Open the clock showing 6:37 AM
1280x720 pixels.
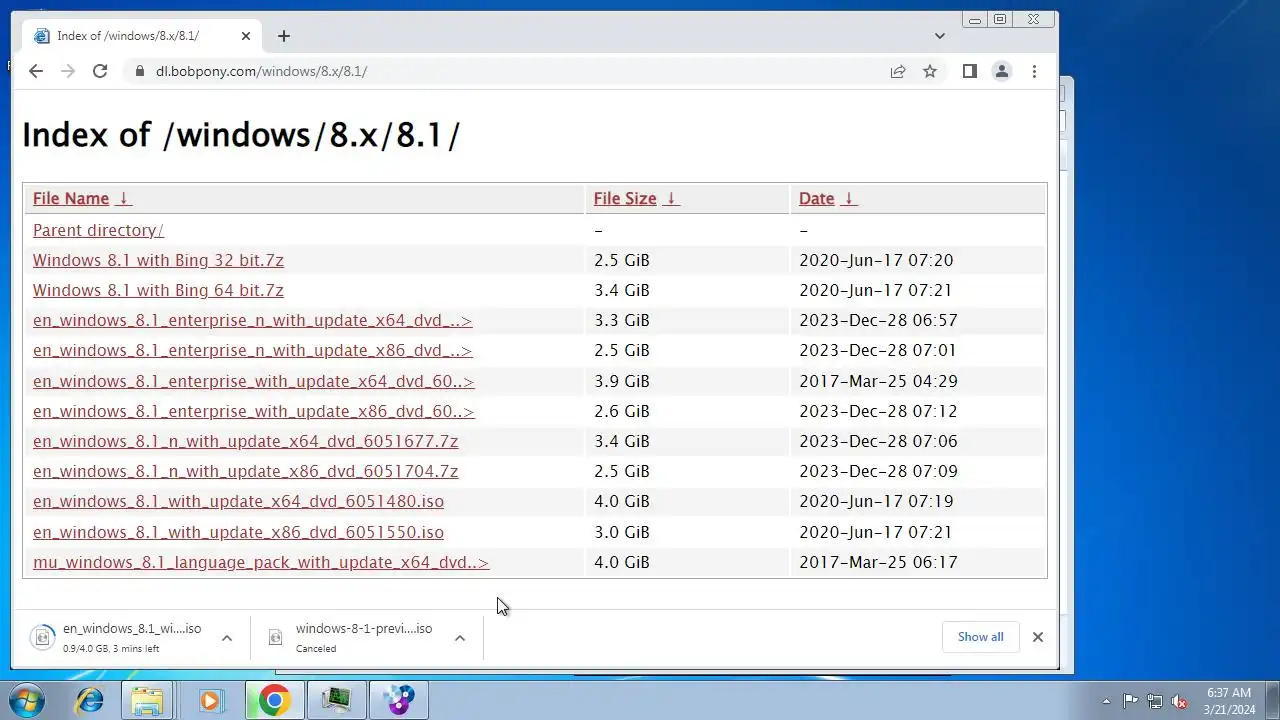(x=1229, y=700)
